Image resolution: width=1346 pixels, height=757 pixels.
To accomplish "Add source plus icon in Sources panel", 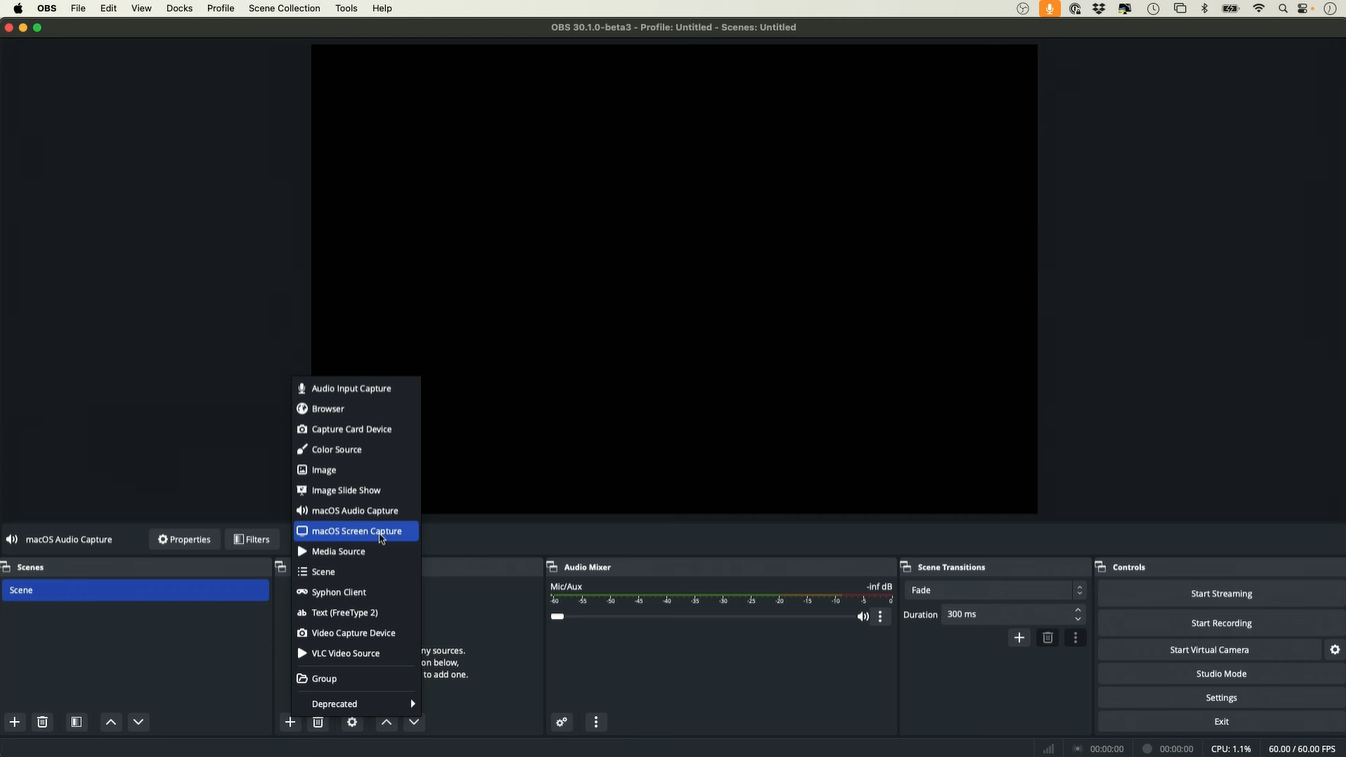I will (290, 722).
